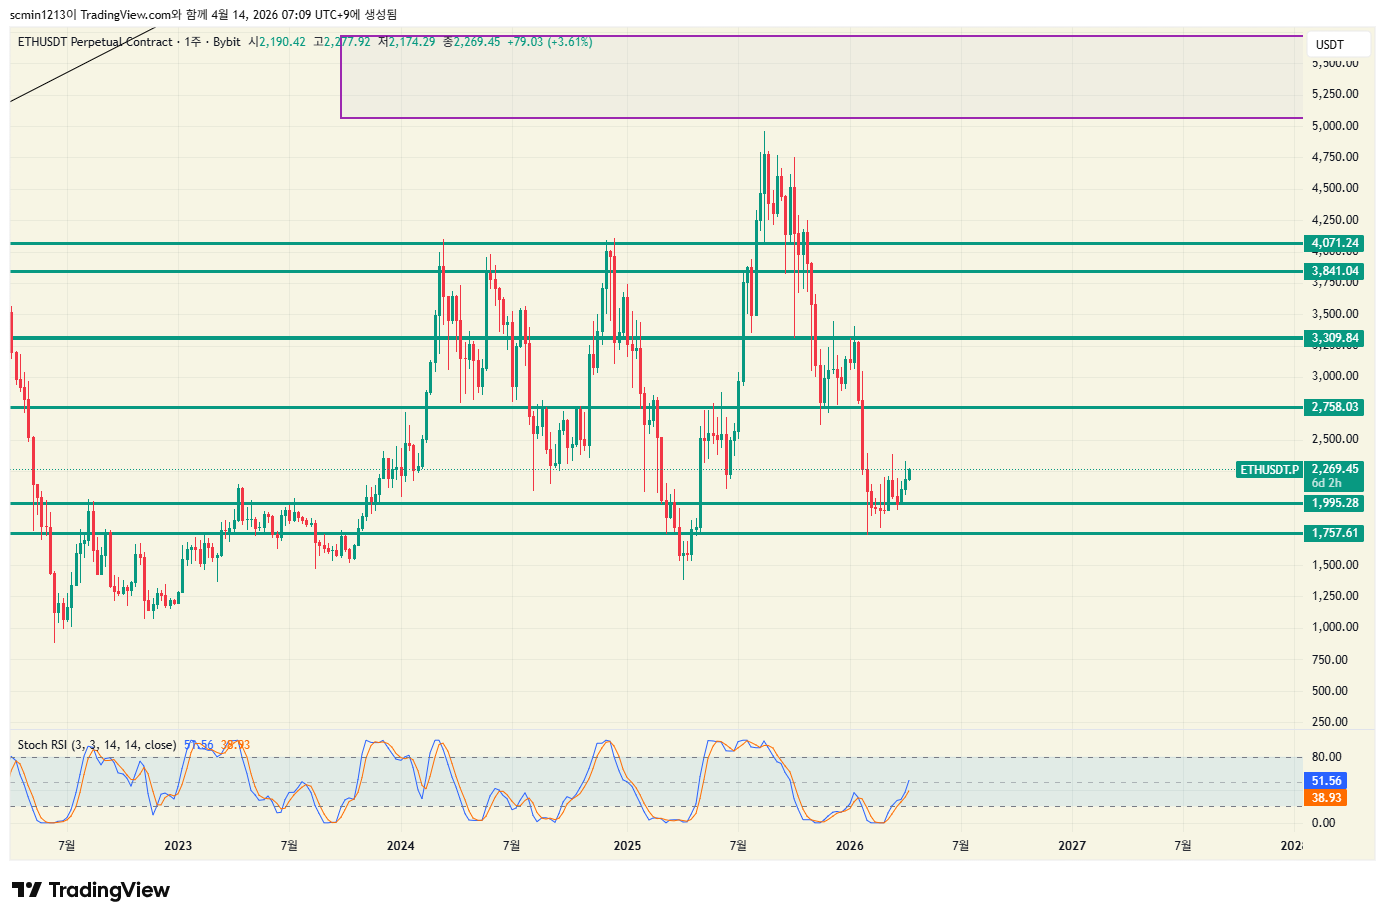Click the 3,309.84 resistance price label
This screenshot has height=920, width=1385.
coord(1335,338)
